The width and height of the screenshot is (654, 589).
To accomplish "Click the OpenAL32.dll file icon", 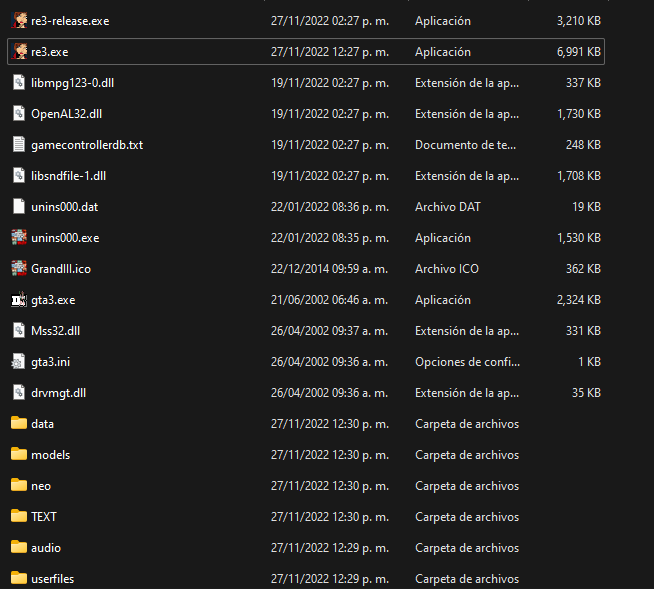I will tap(19, 113).
